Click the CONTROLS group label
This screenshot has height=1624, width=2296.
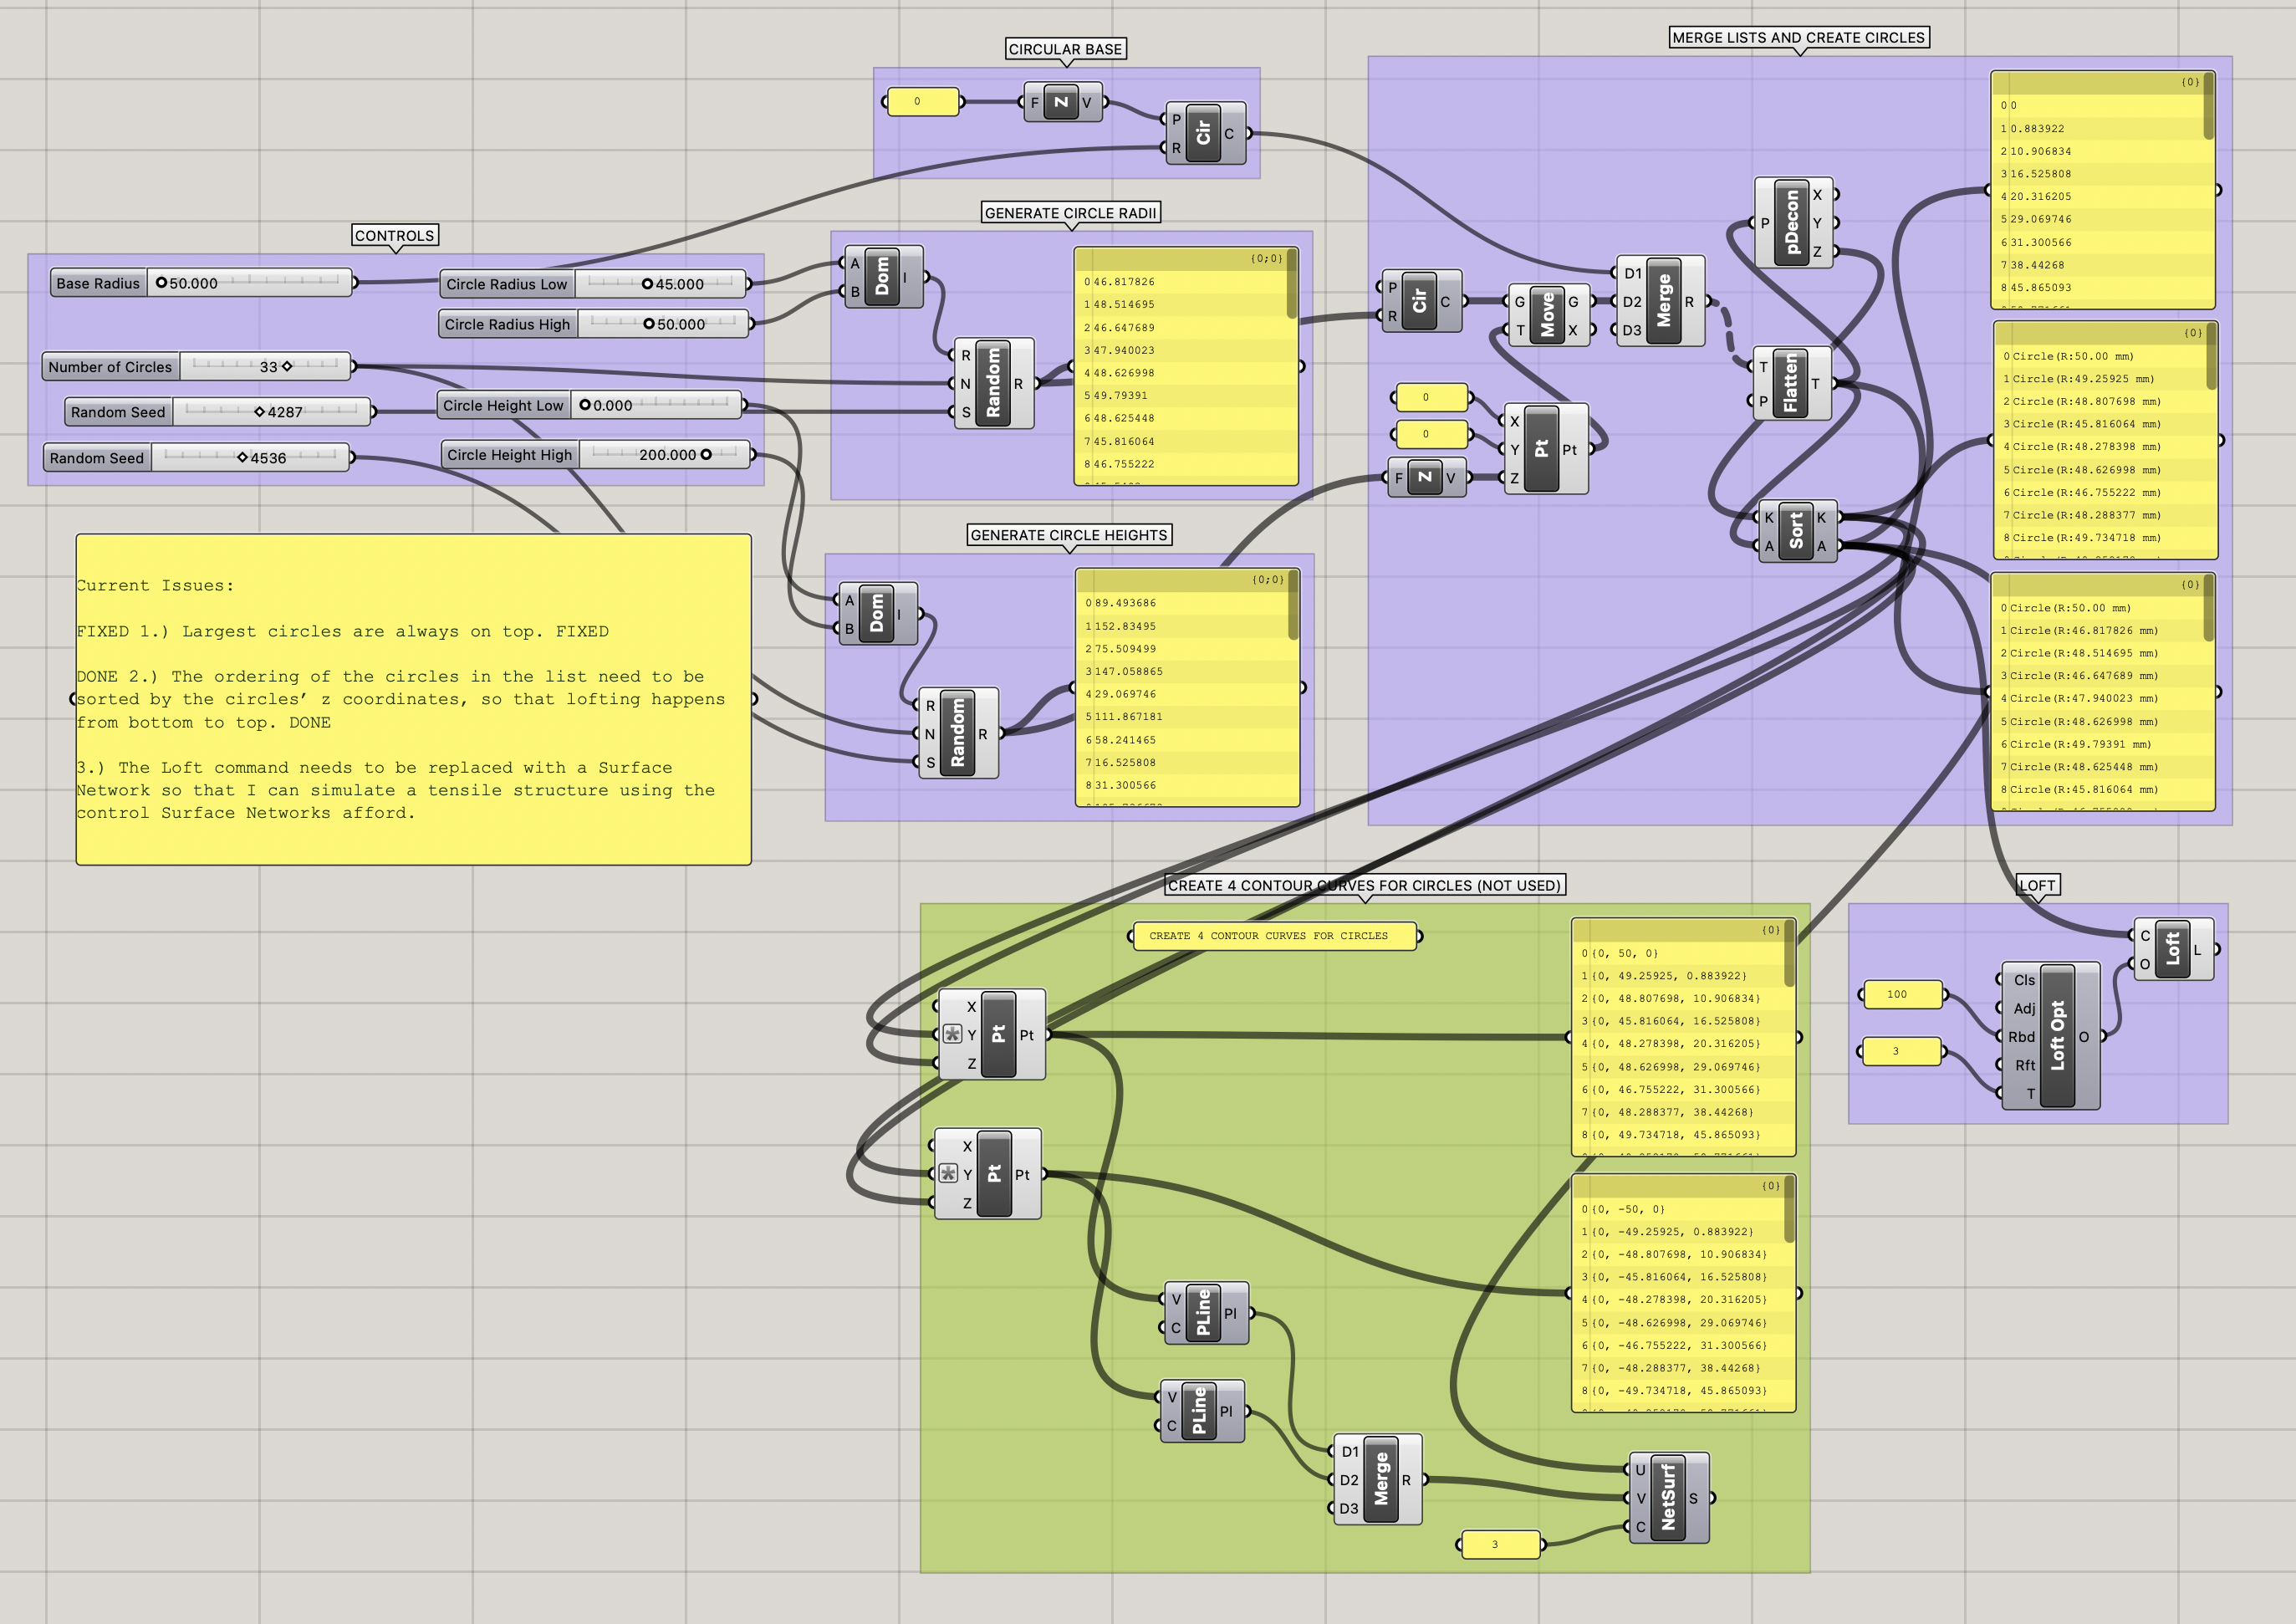(x=395, y=236)
